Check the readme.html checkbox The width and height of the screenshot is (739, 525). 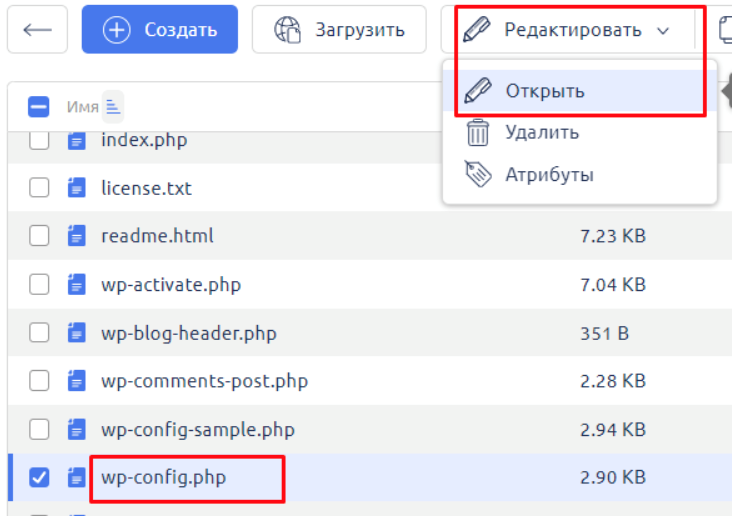[39, 236]
